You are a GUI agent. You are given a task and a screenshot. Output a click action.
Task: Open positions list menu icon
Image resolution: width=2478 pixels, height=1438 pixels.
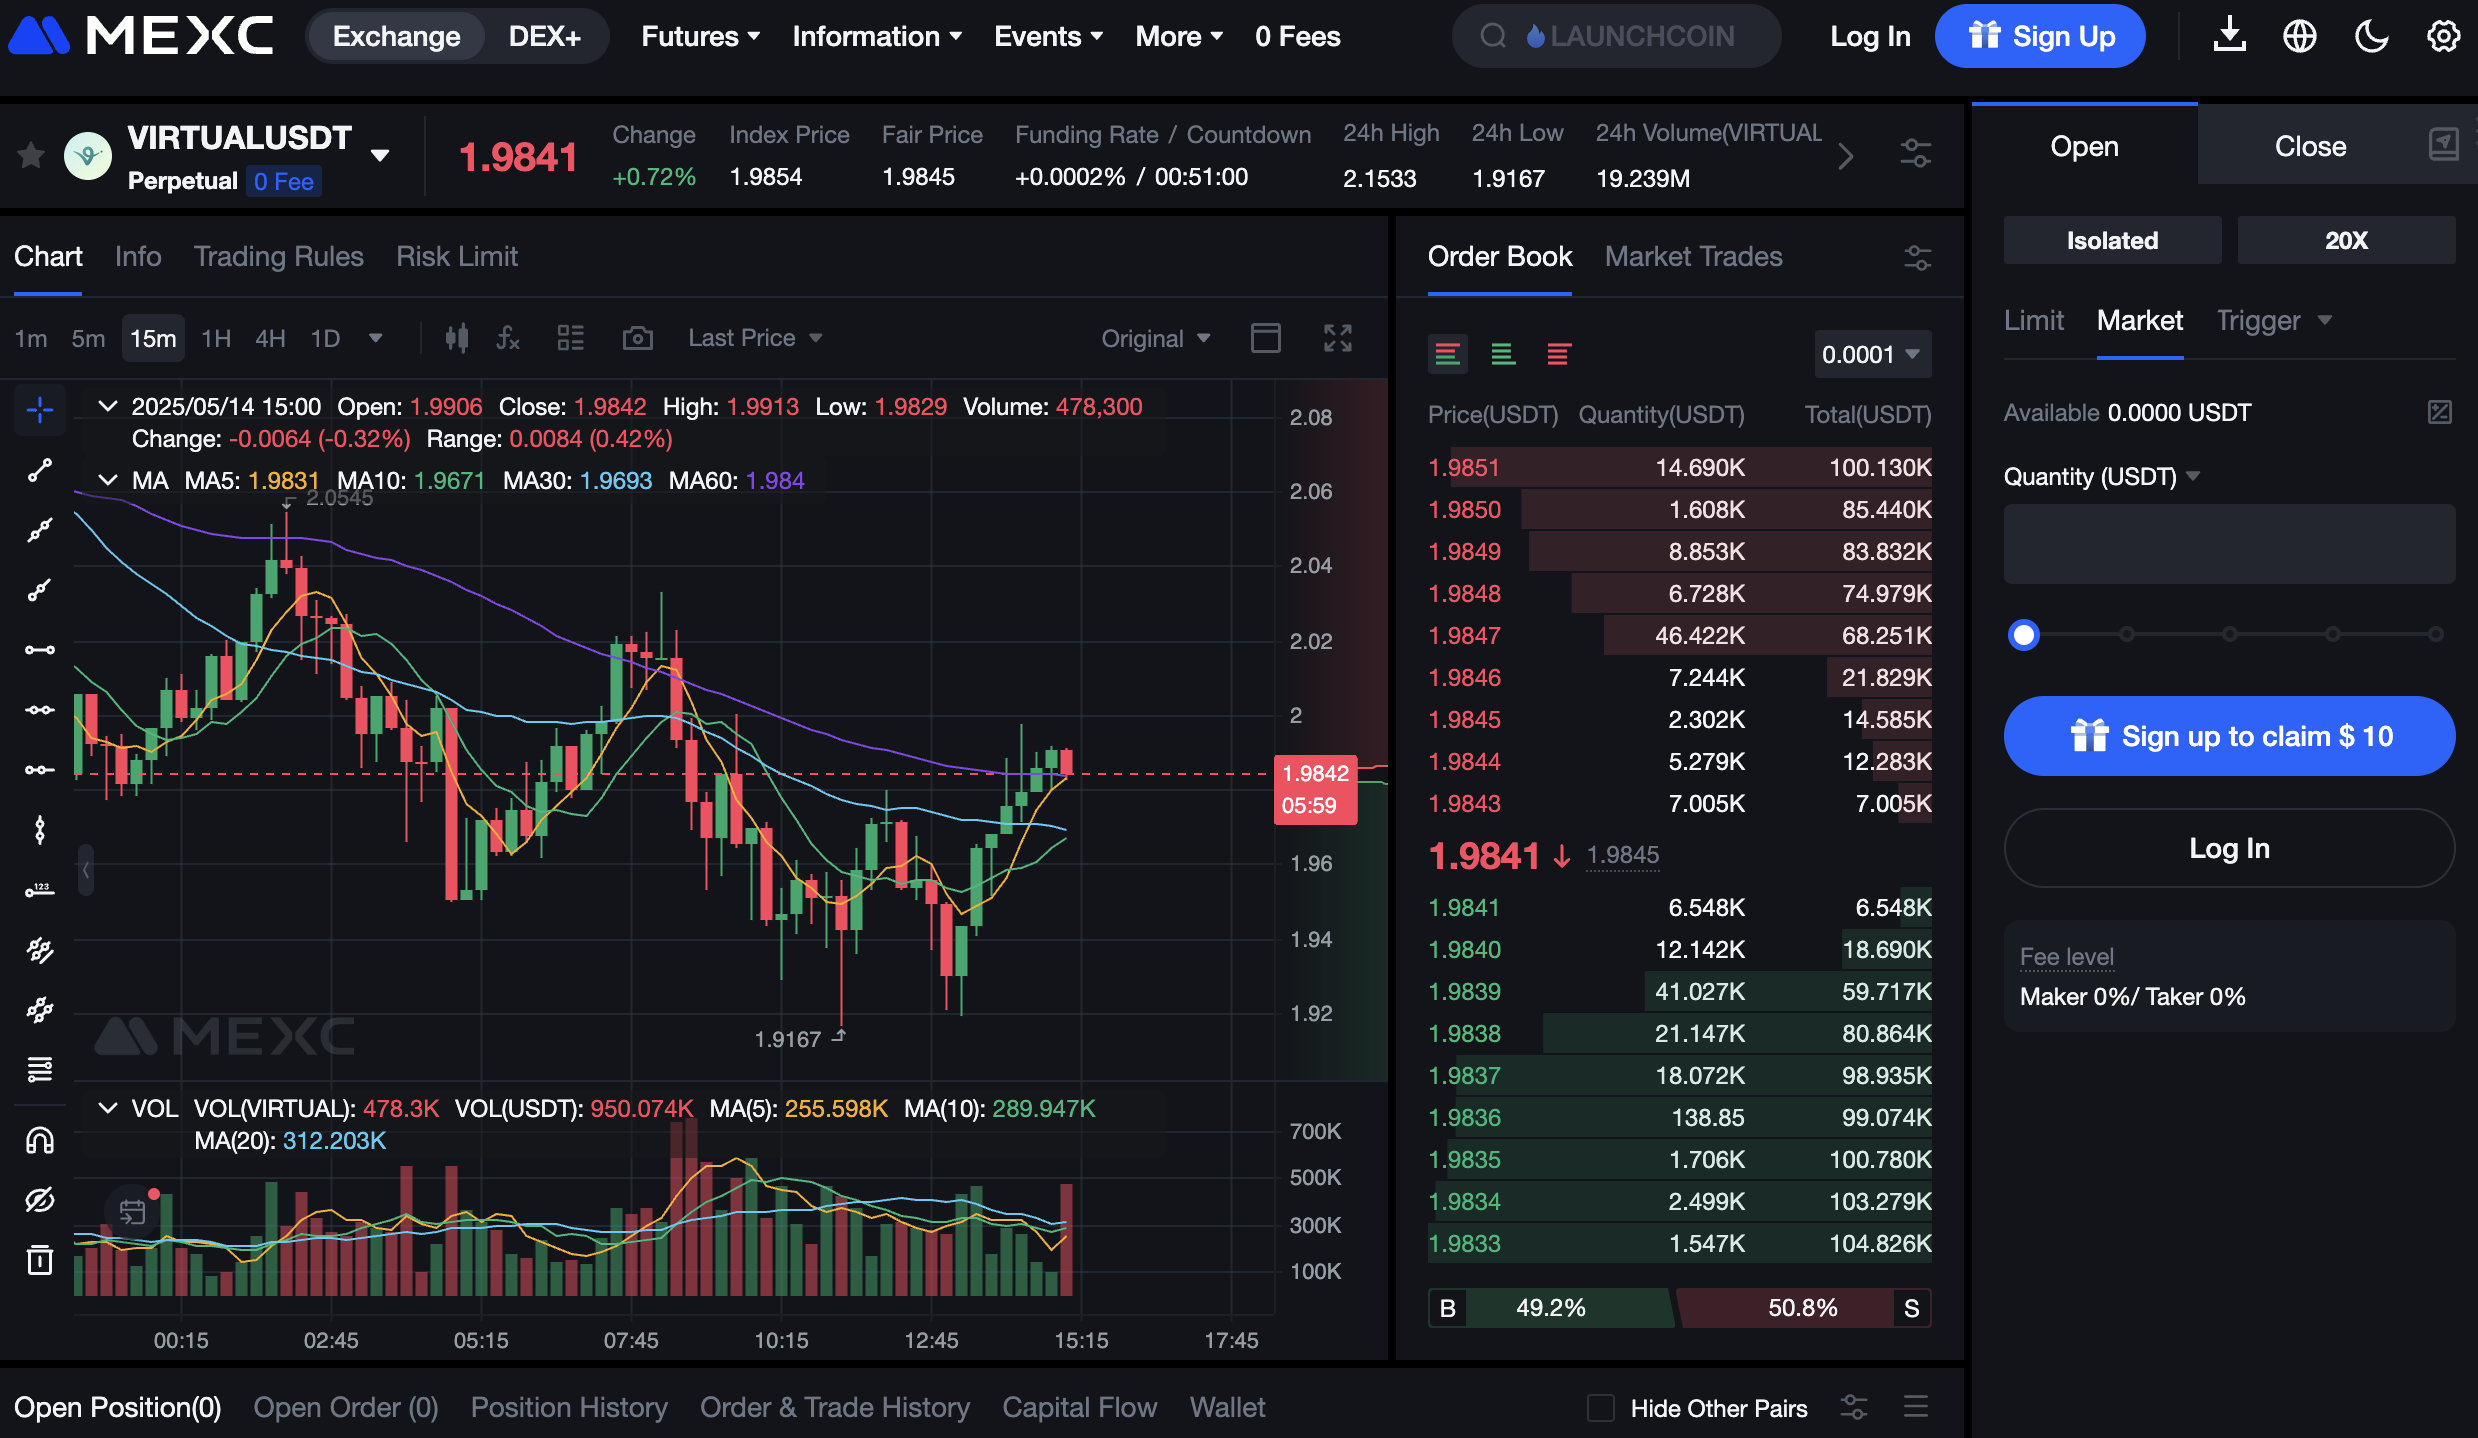[1916, 1407]
